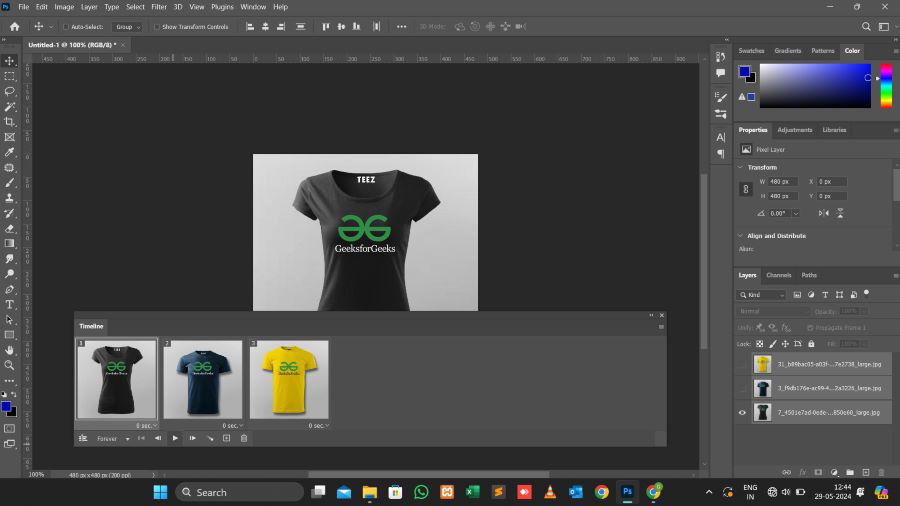
Task: Open the Group auto-select dropdown
Action: click(127, 27)
